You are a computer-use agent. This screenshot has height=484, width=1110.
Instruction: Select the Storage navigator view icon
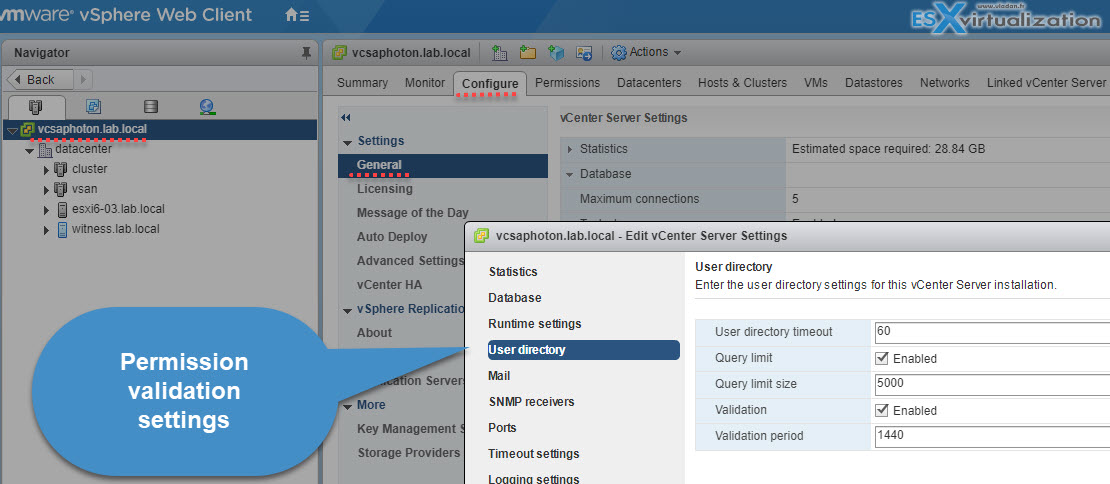150,107
